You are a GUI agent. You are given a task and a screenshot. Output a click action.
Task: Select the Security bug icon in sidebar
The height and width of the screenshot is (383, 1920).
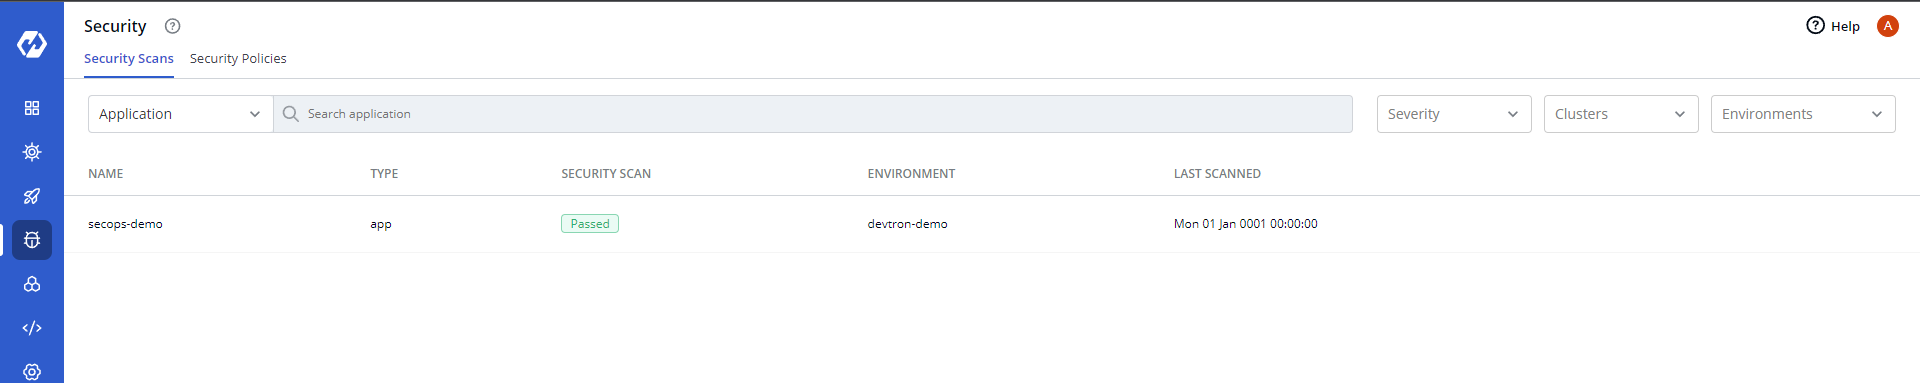pos(32,240)
